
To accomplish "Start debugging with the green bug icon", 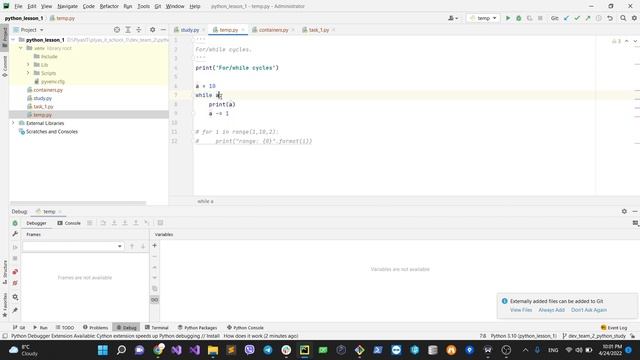I will click(519, 18).
